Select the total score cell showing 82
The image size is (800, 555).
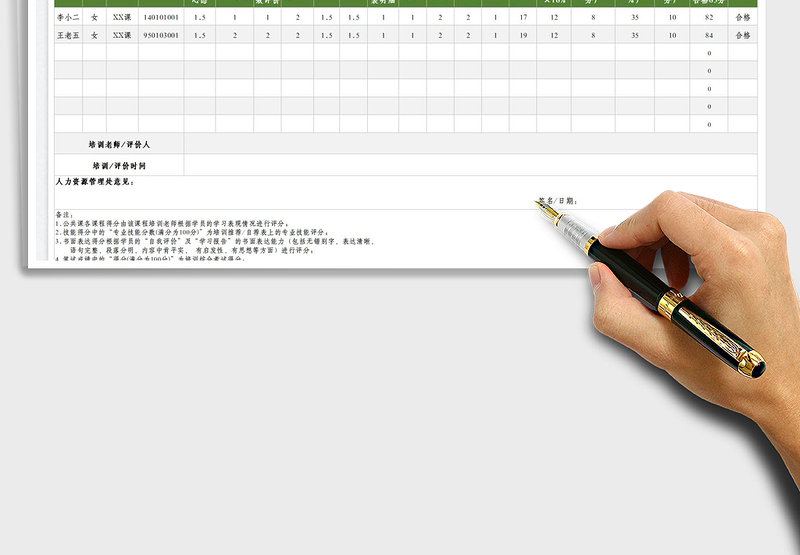pyautogui.click(x=709, y=17)
